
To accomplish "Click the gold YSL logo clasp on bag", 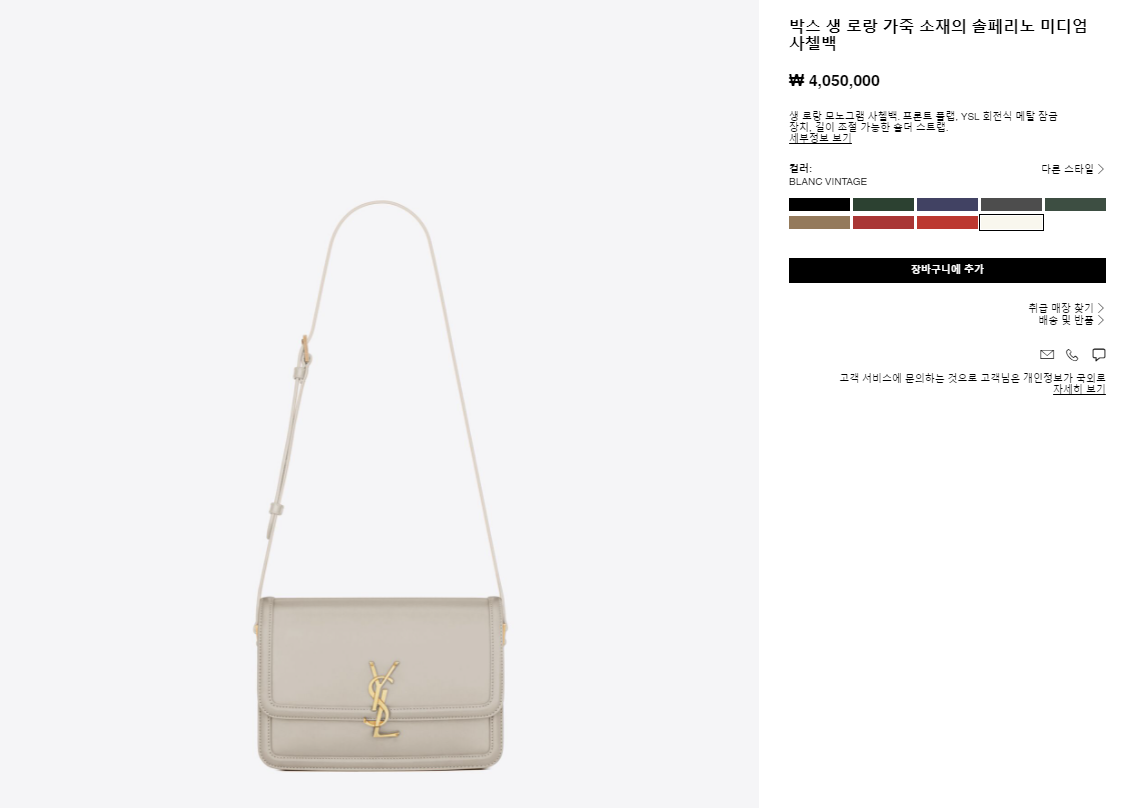I will (382, 699).
